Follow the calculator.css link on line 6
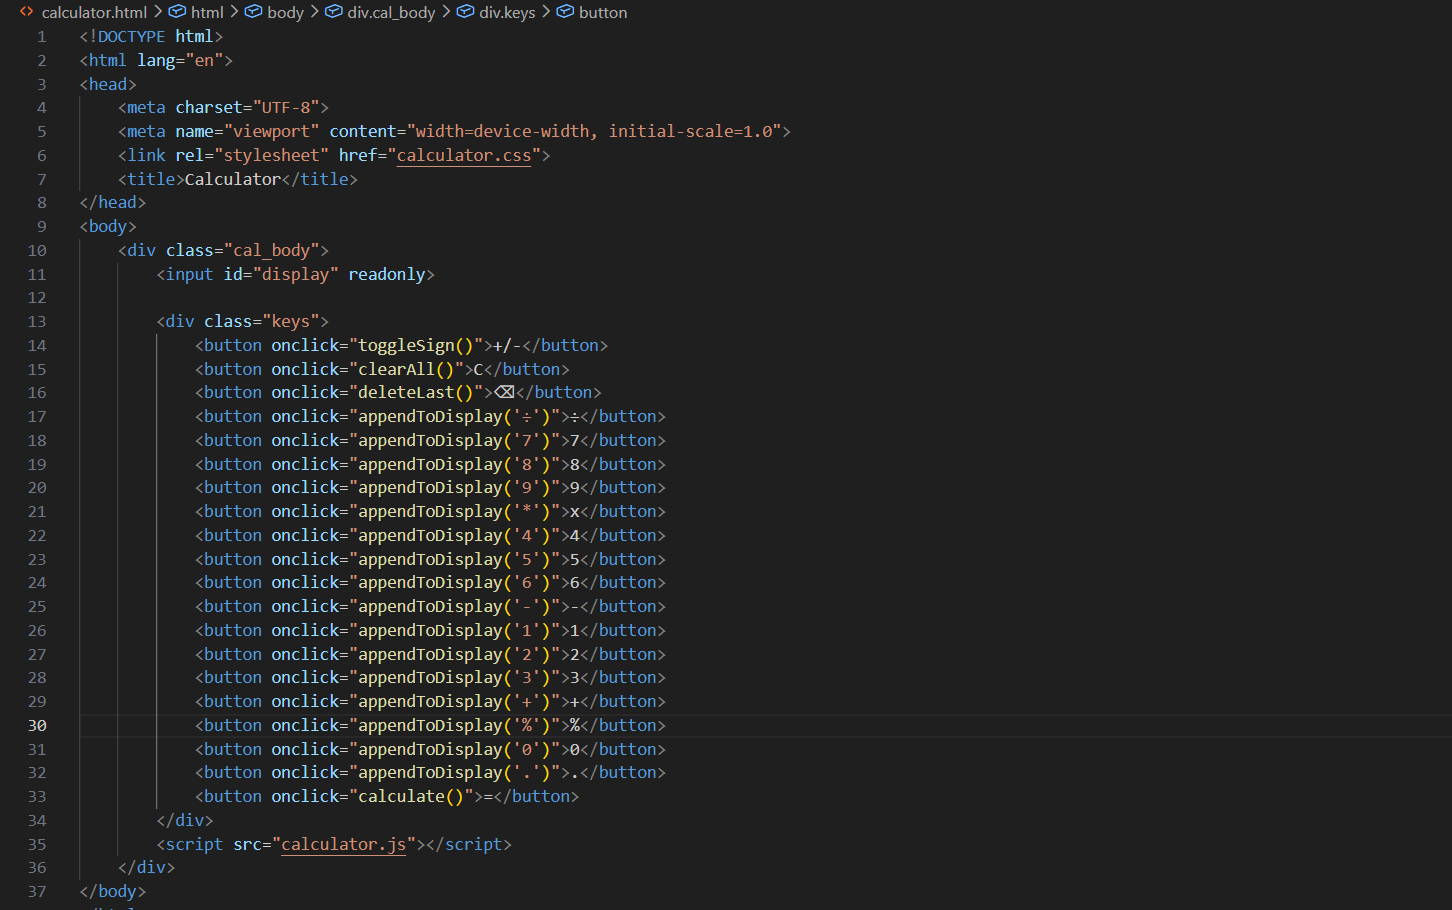The height and width of the screenshot is (910, 1452). (x=464, y=155)
